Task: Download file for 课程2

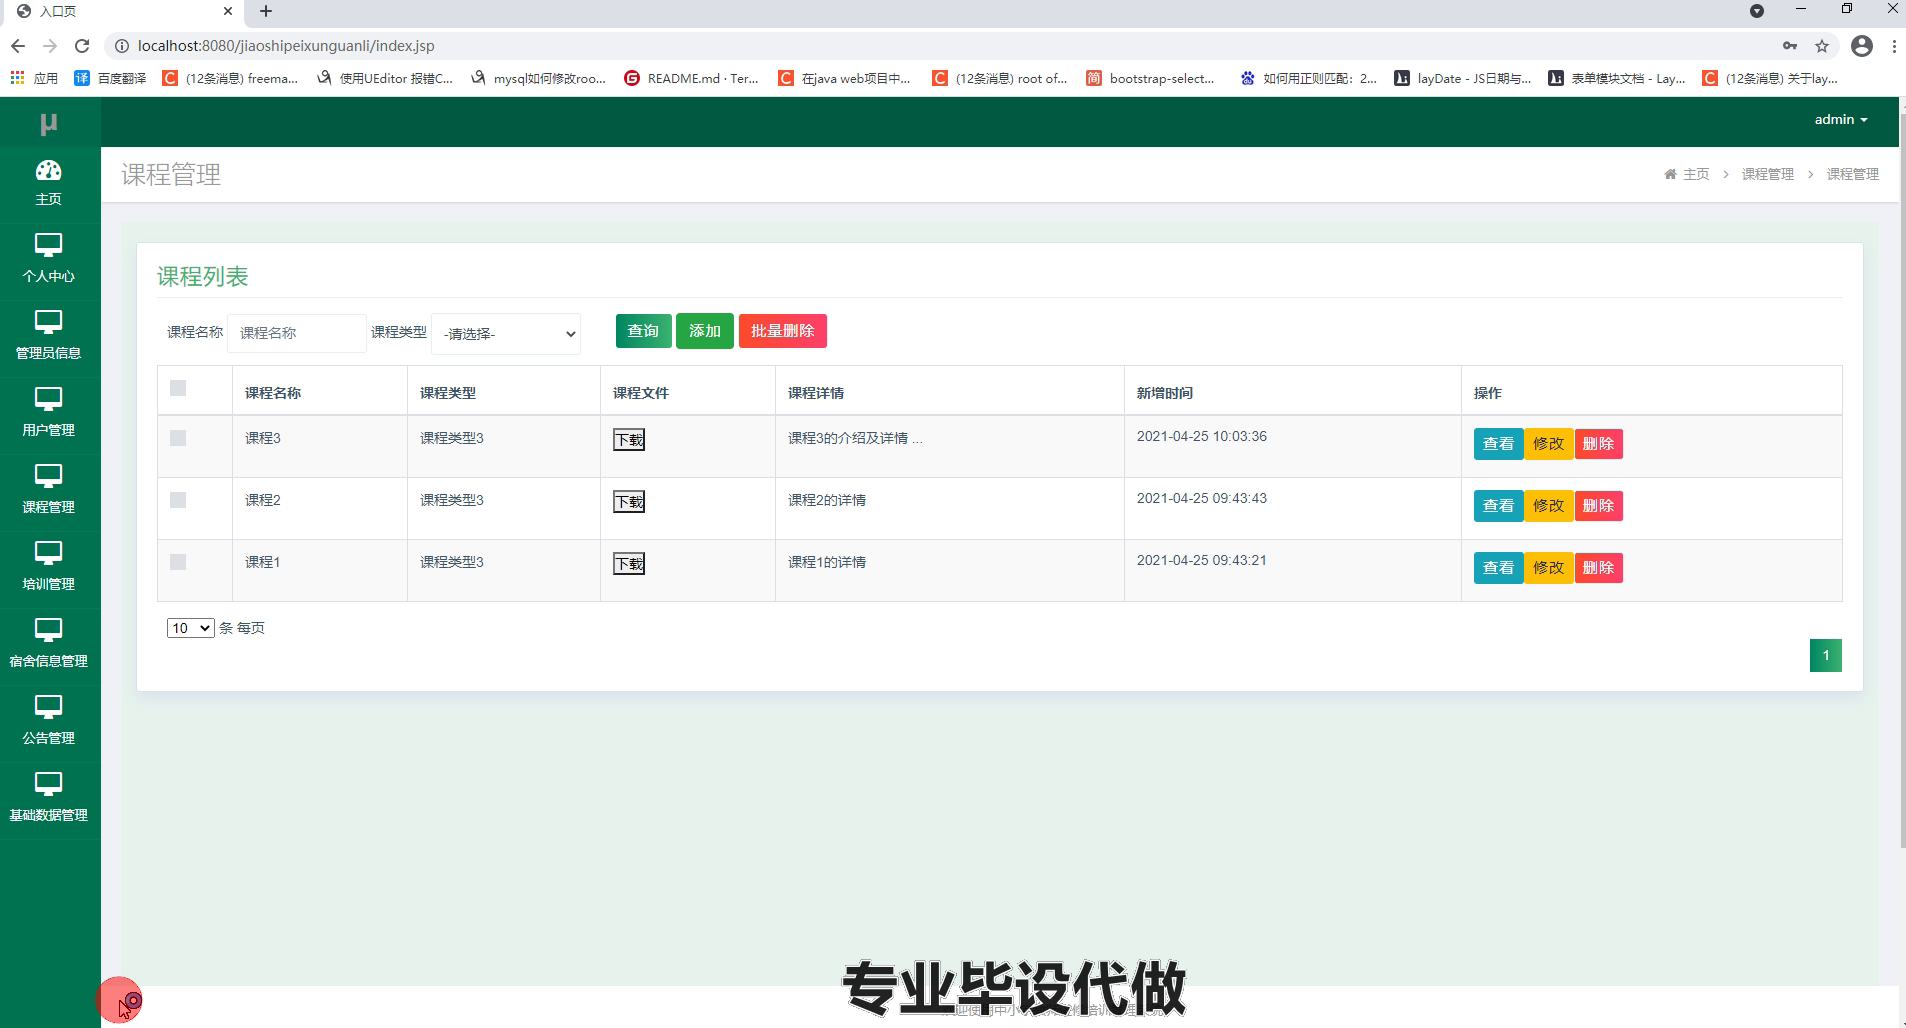Action: click(x=629, y=502)
